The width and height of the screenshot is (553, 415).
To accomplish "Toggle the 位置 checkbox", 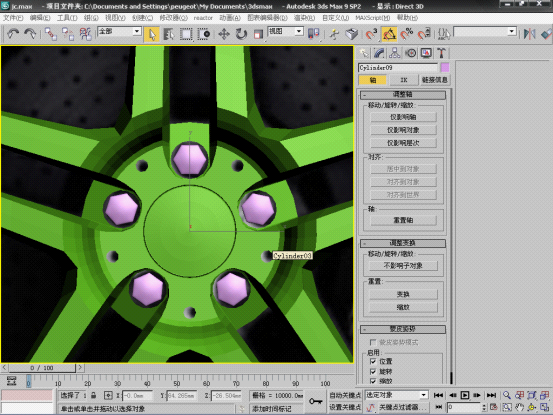I will tap(373, 361).
